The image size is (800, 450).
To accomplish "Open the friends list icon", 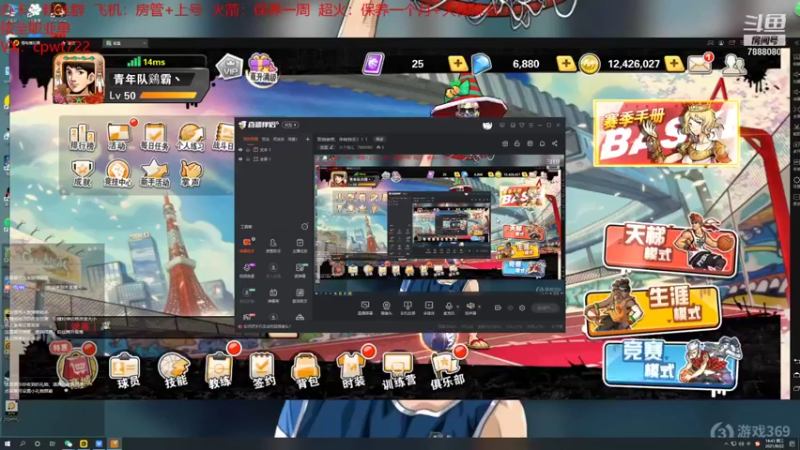I will (733, 64).
